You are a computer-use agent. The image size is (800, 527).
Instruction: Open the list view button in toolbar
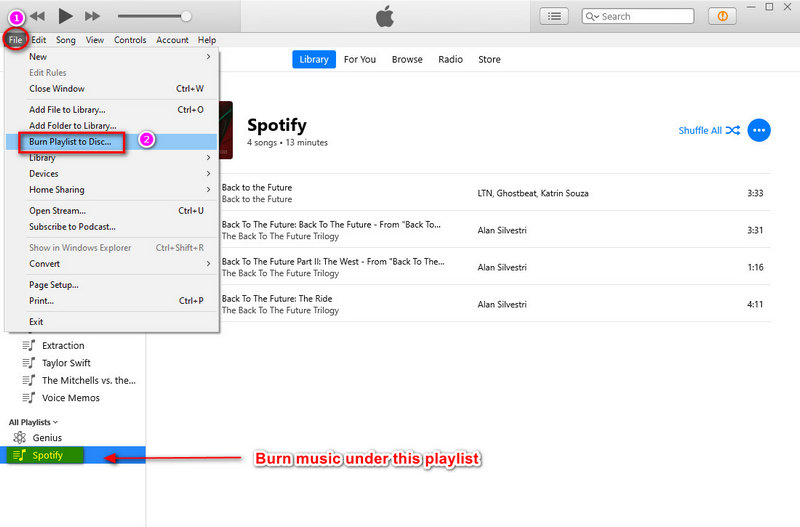[554, 16]
